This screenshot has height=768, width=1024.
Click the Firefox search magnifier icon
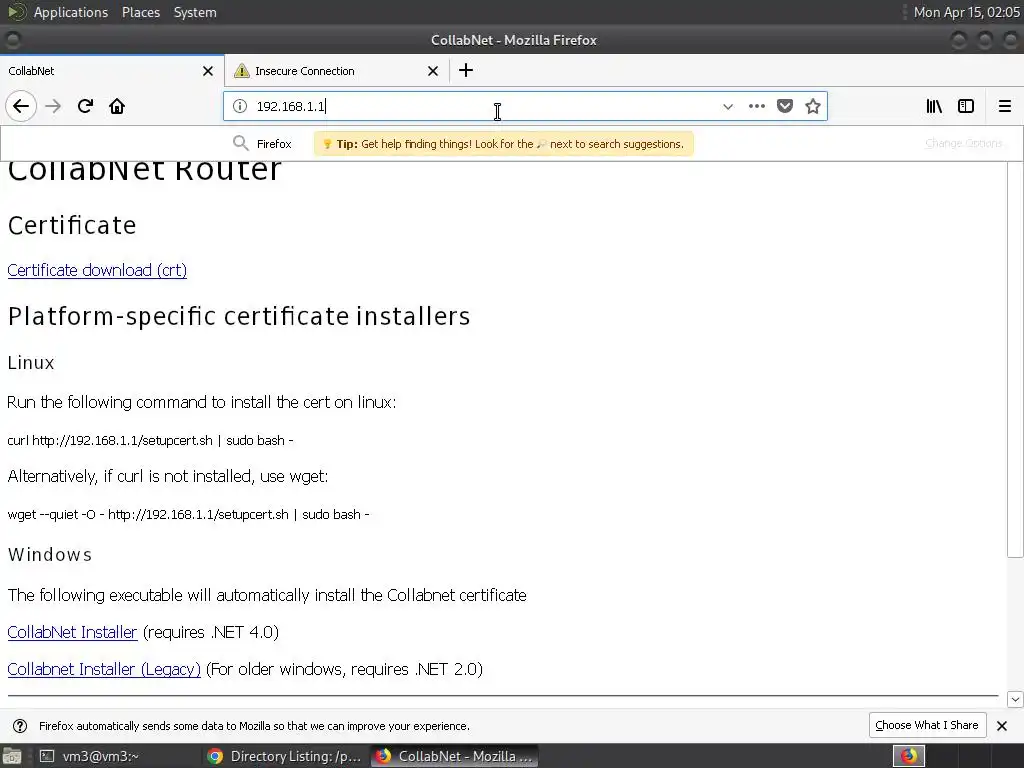coord(241,143)
